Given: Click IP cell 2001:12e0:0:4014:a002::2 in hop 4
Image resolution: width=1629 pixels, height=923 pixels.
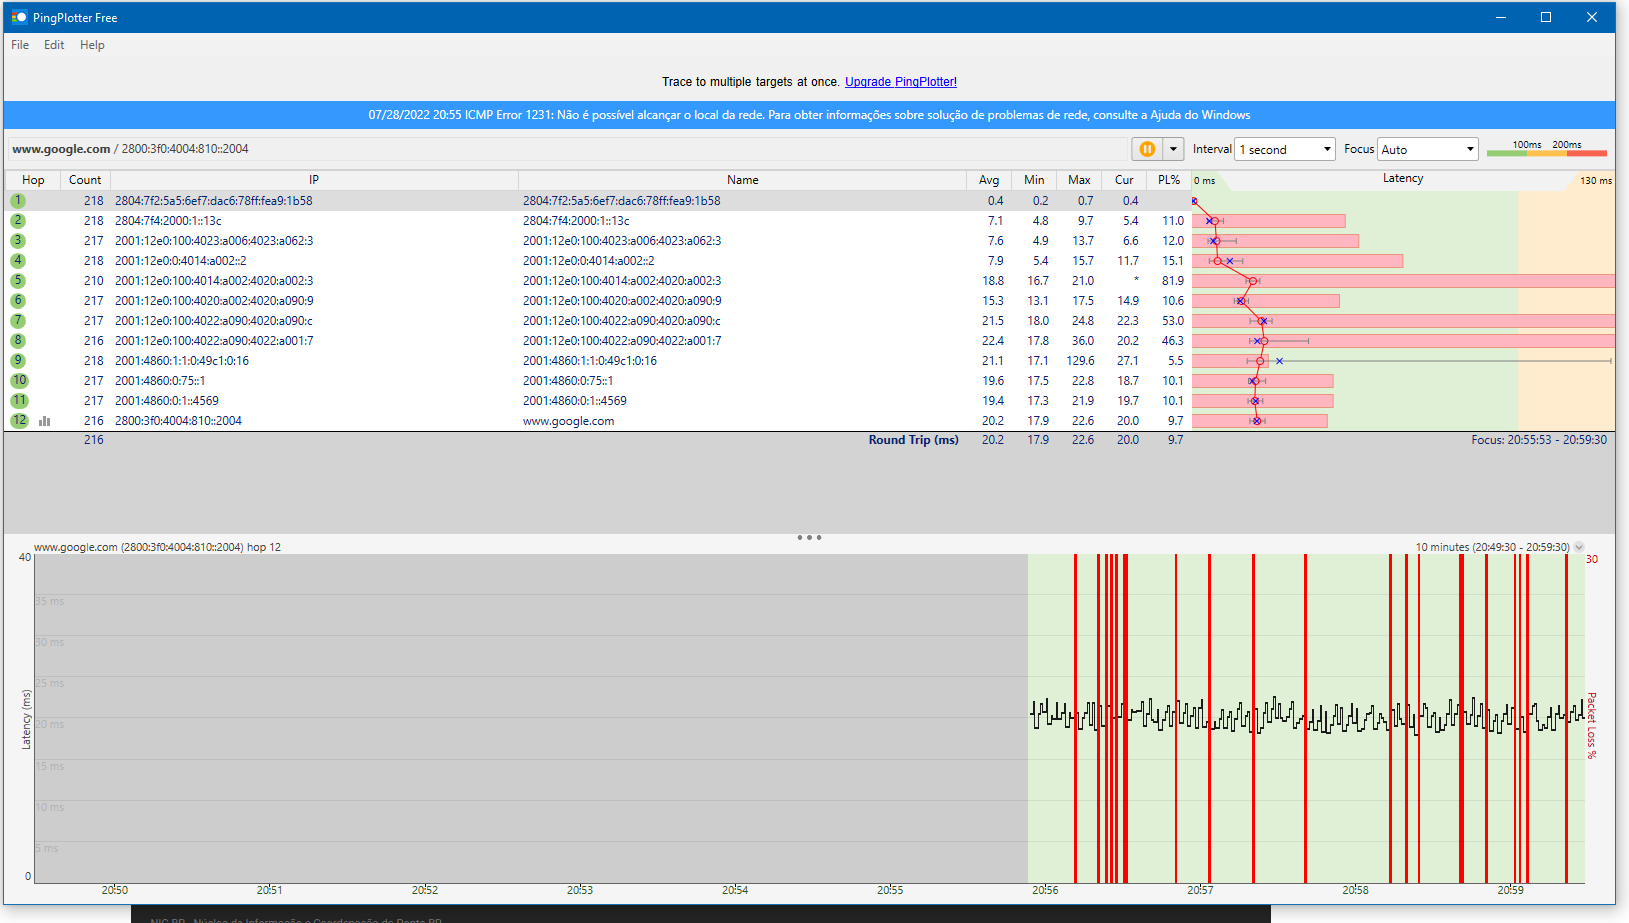Looking at the screenshot, I should [180, 261].
